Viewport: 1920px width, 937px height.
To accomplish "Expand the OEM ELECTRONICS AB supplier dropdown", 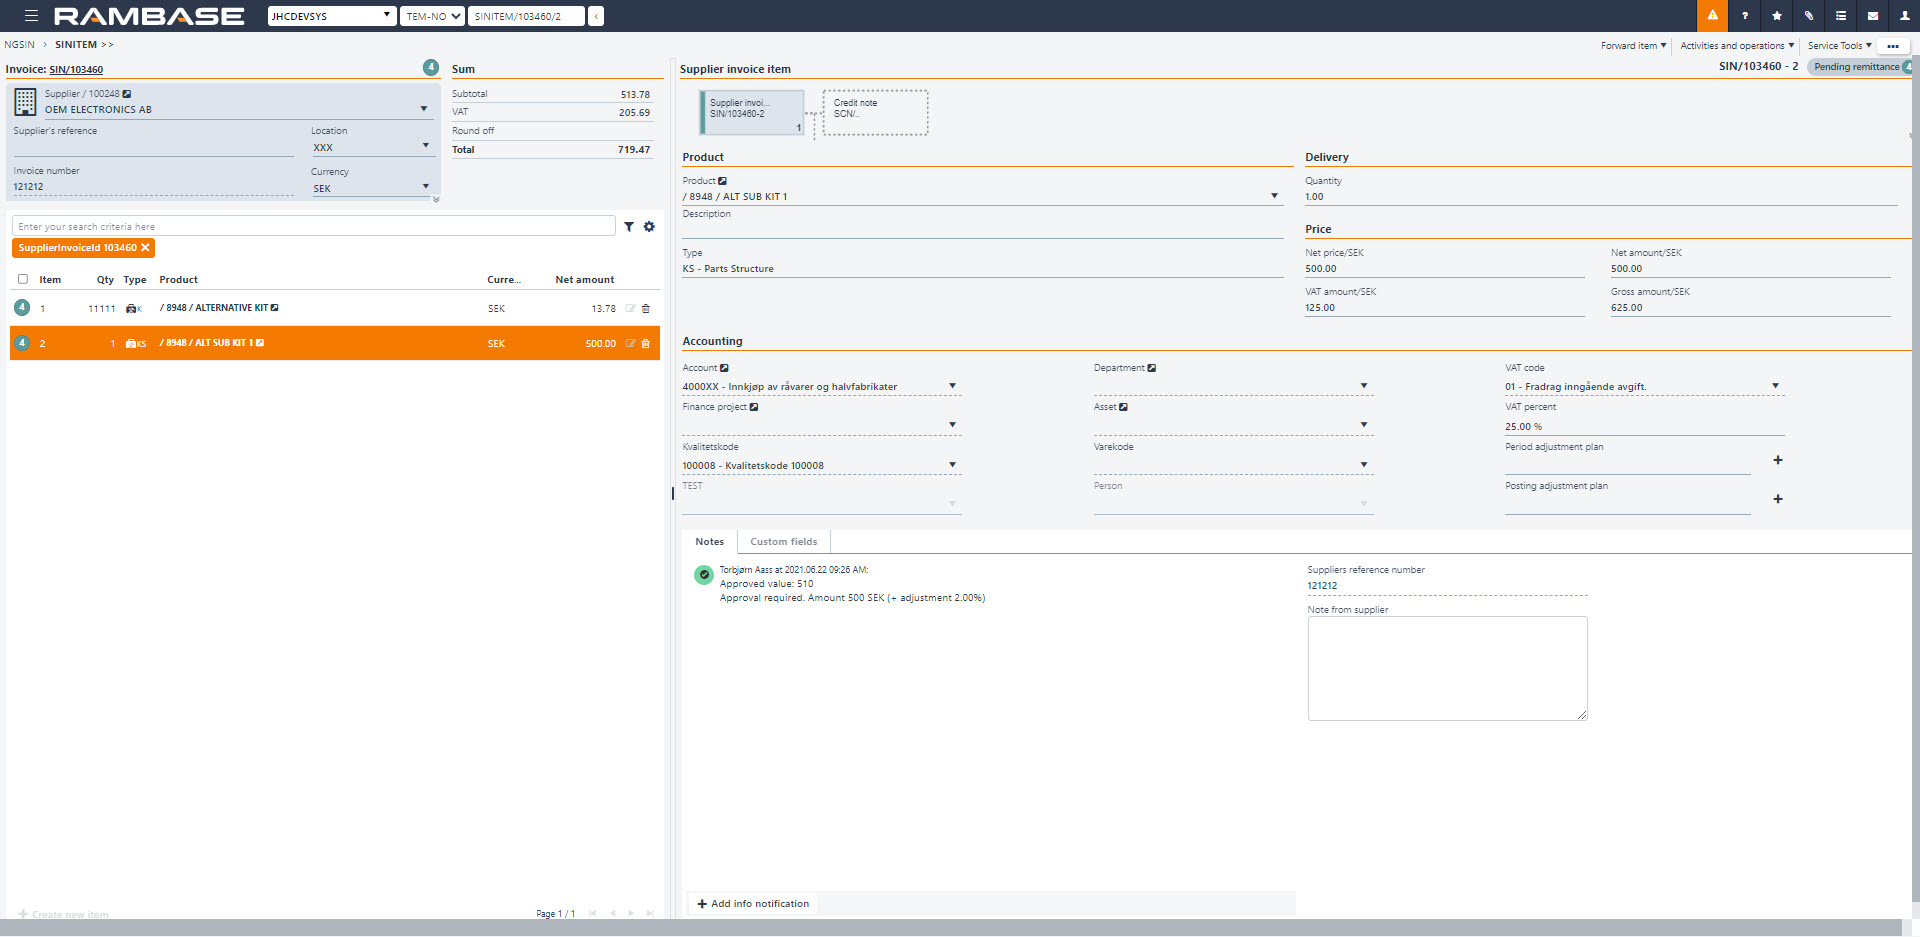I will tap(423, 109).
